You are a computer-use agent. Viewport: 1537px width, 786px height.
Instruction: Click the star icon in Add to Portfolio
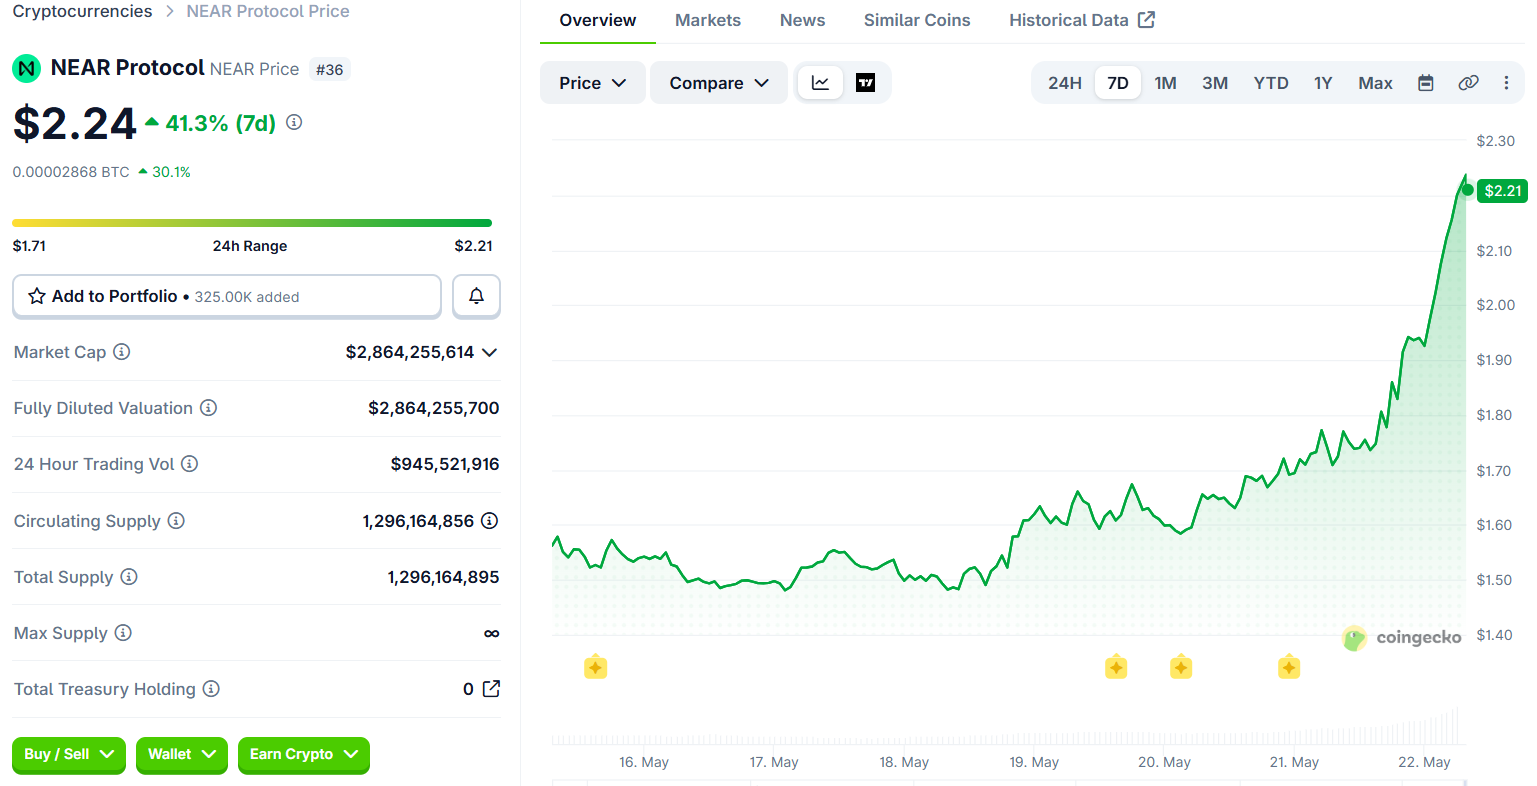coord(37,296)
